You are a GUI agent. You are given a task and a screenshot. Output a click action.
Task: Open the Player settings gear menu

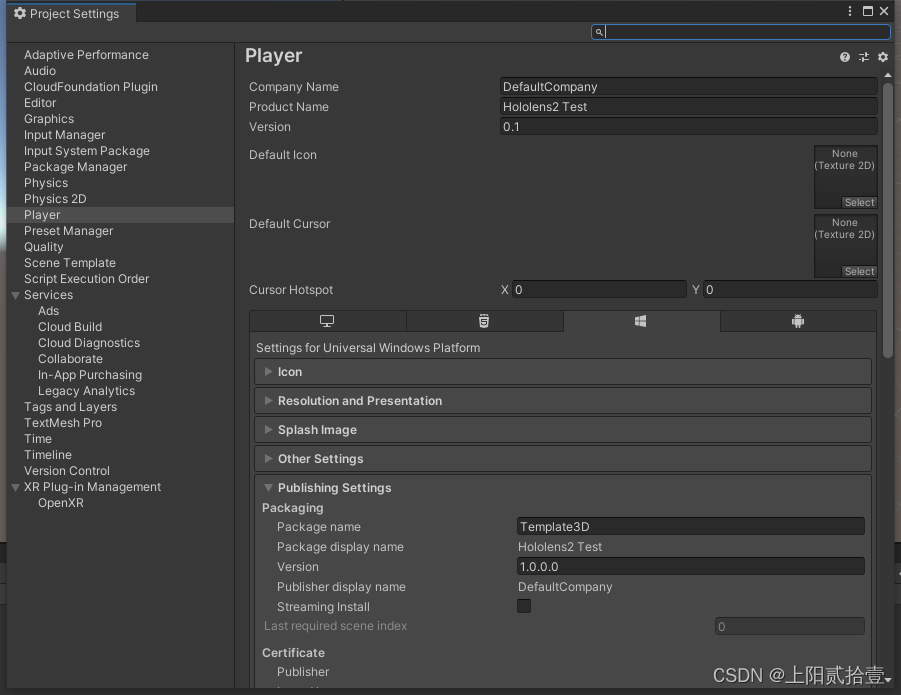883,57
